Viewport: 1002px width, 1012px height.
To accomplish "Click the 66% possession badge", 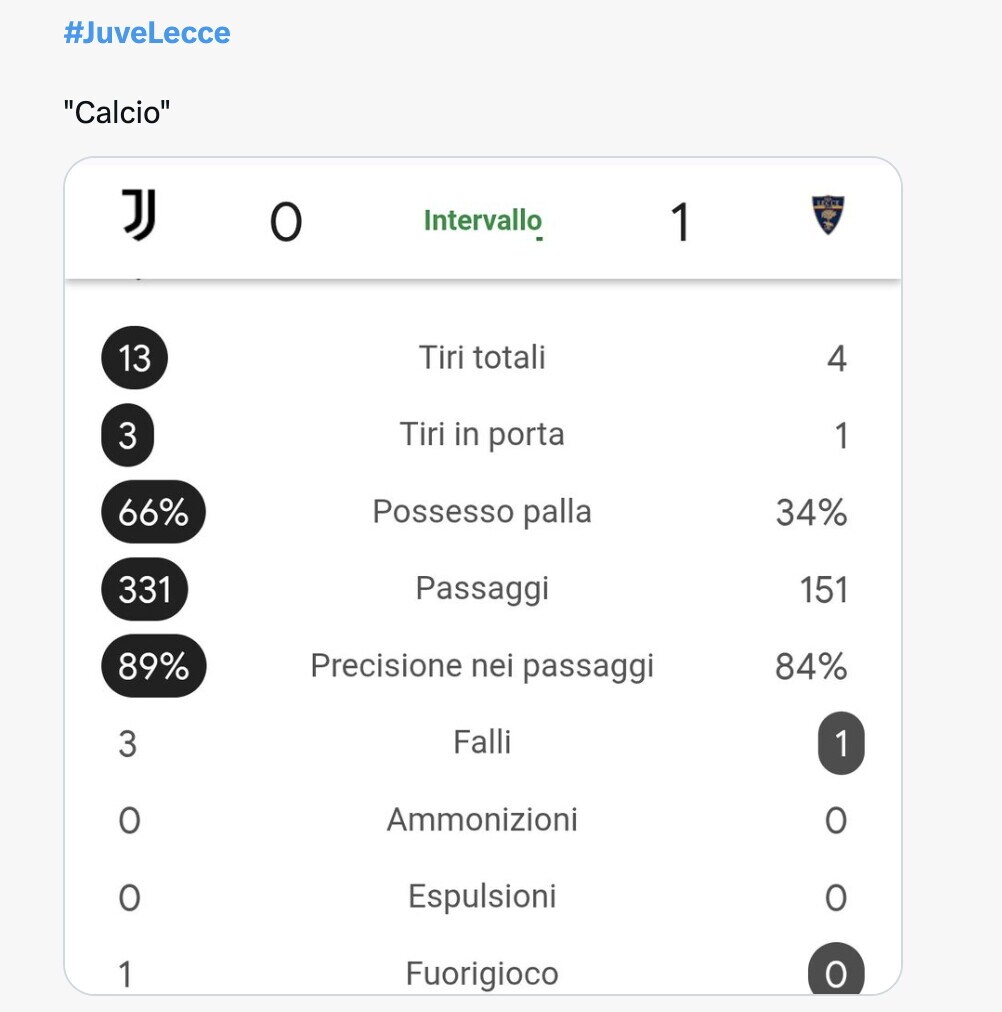I will point(153,512).
